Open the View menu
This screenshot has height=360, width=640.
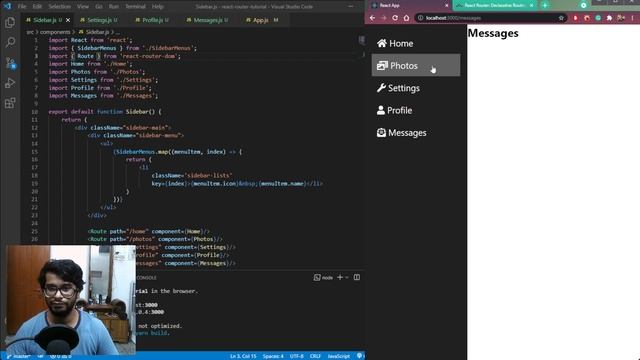[83, 7]
